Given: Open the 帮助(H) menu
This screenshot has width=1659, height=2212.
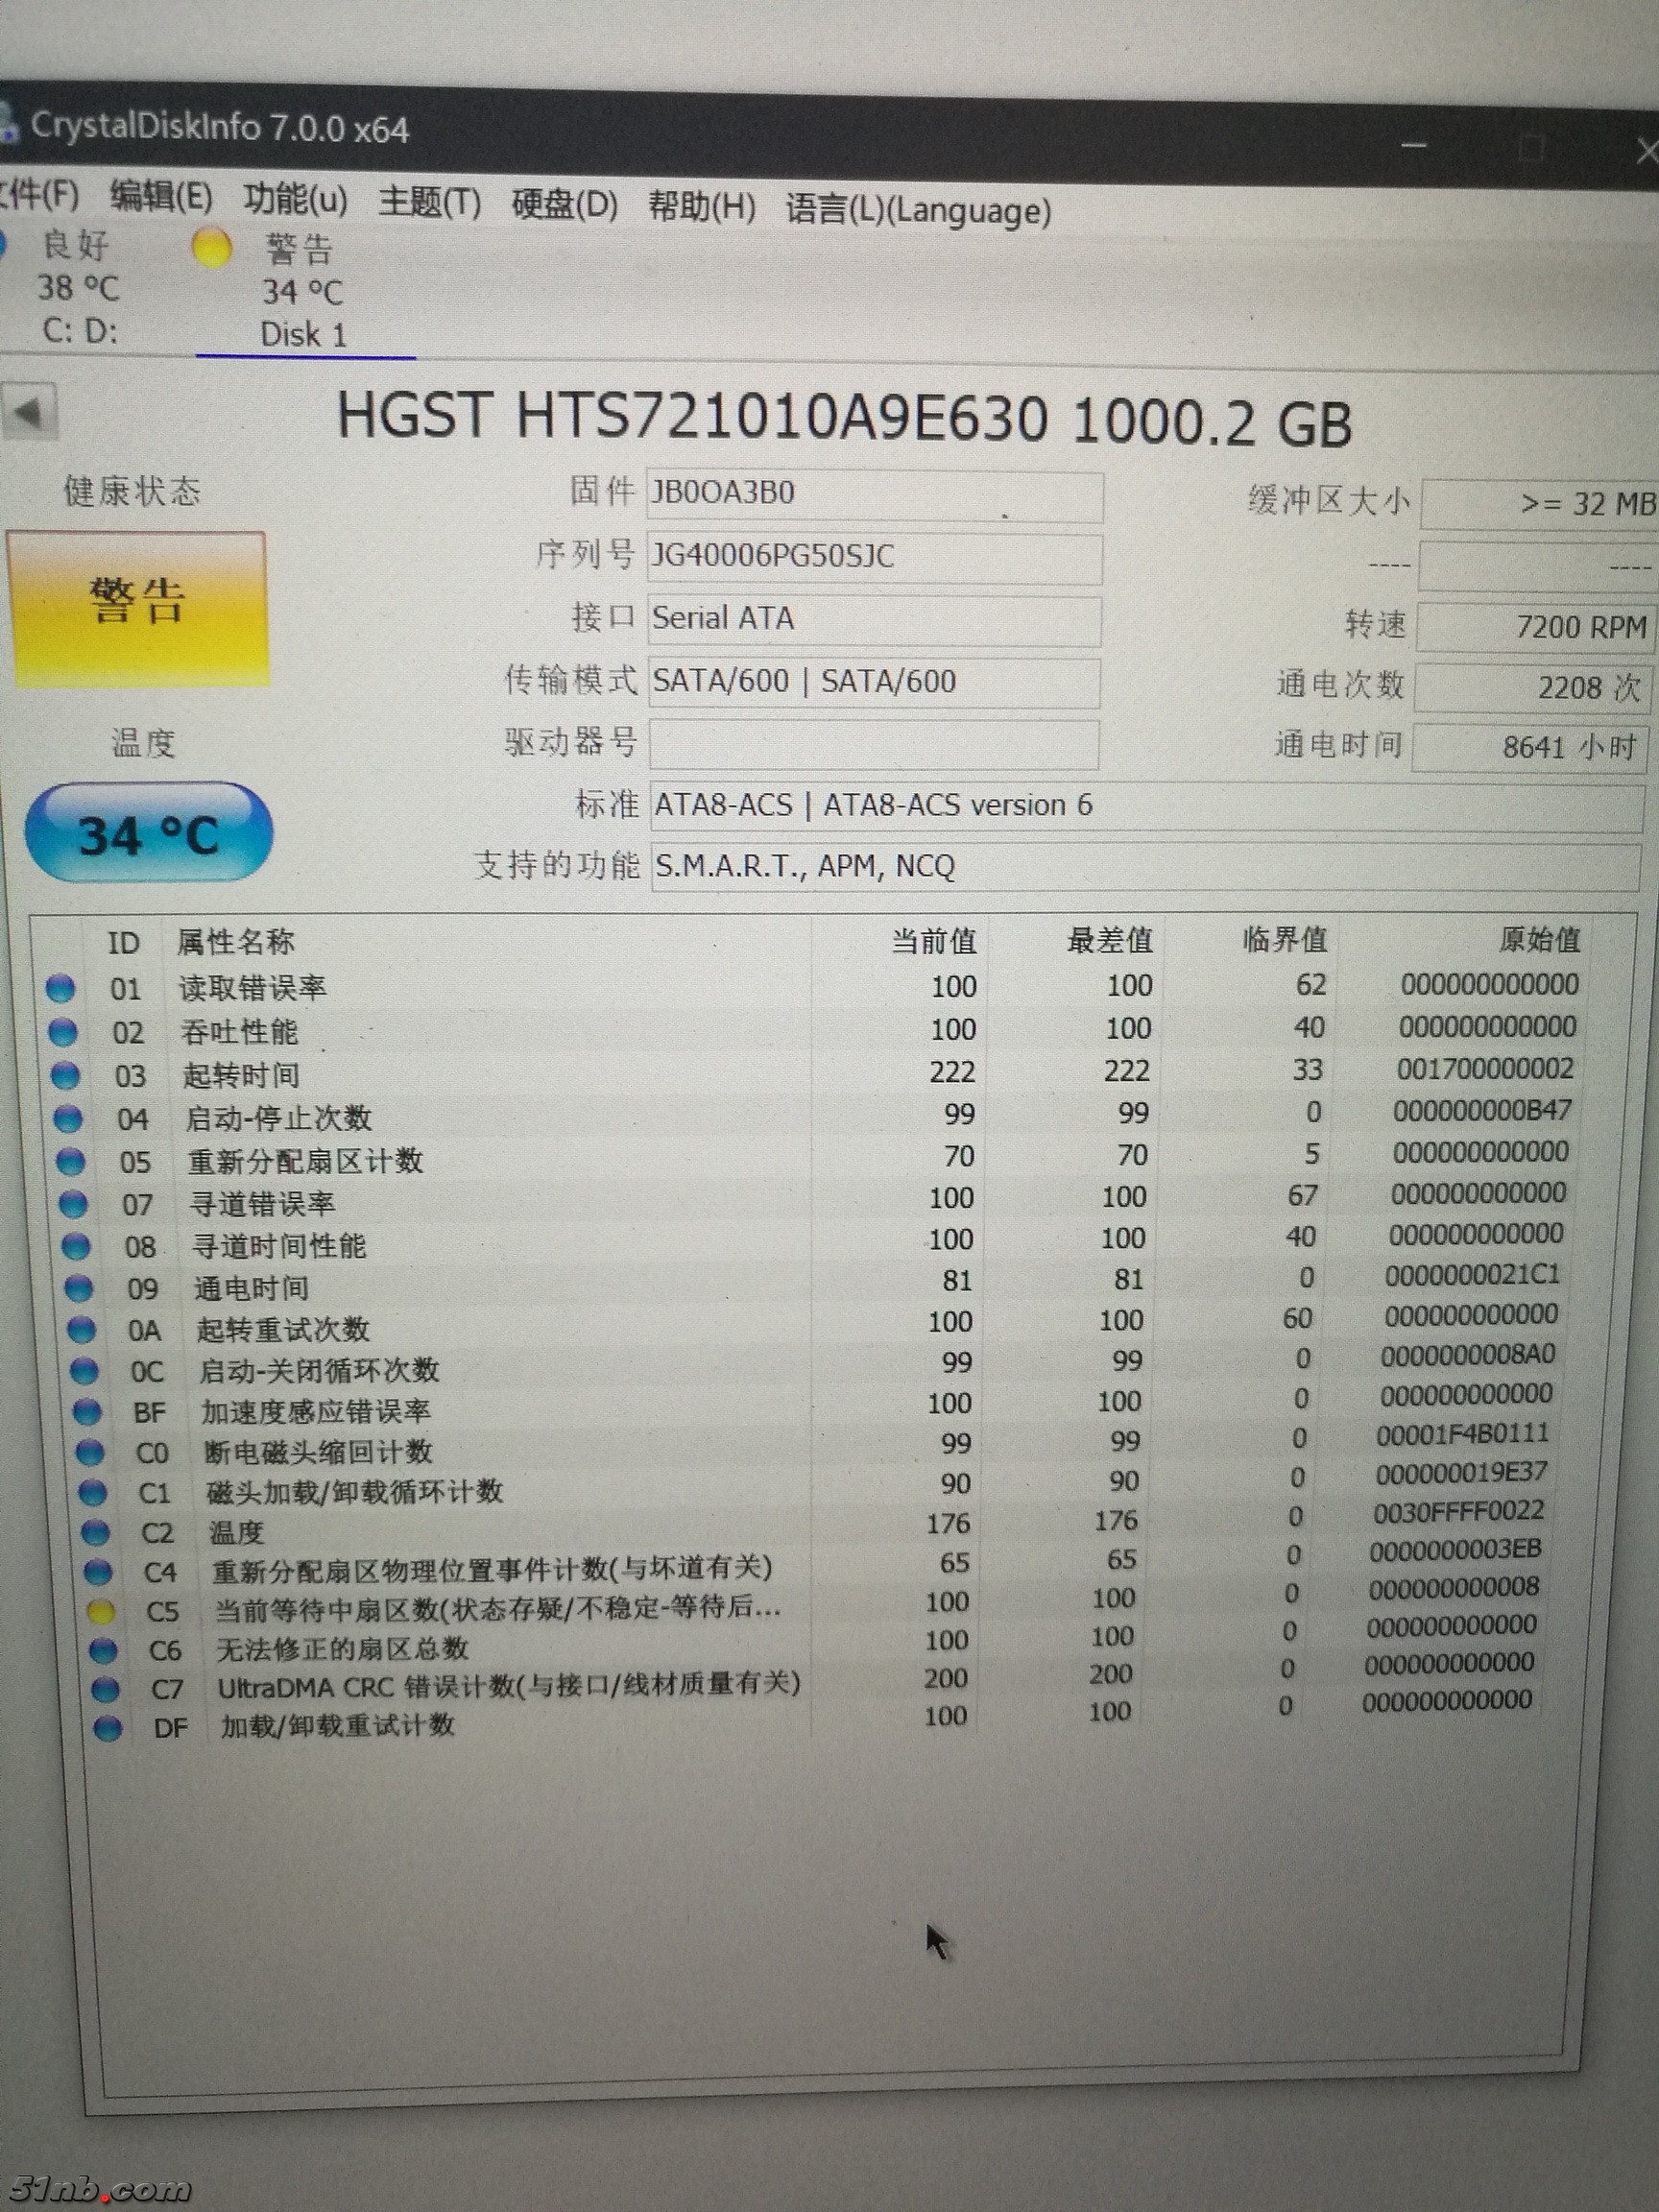Looking at the screenshot, I should coord(701,207).
